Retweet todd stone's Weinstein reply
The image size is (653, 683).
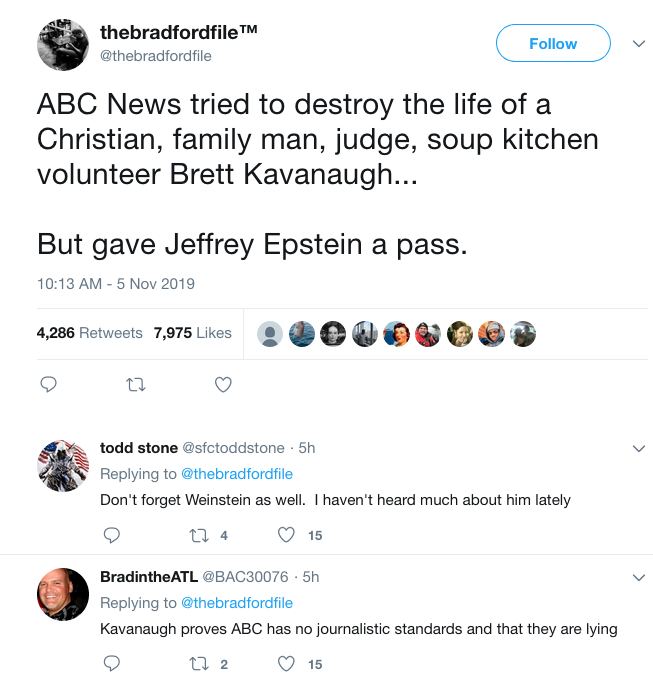(198, 535)
